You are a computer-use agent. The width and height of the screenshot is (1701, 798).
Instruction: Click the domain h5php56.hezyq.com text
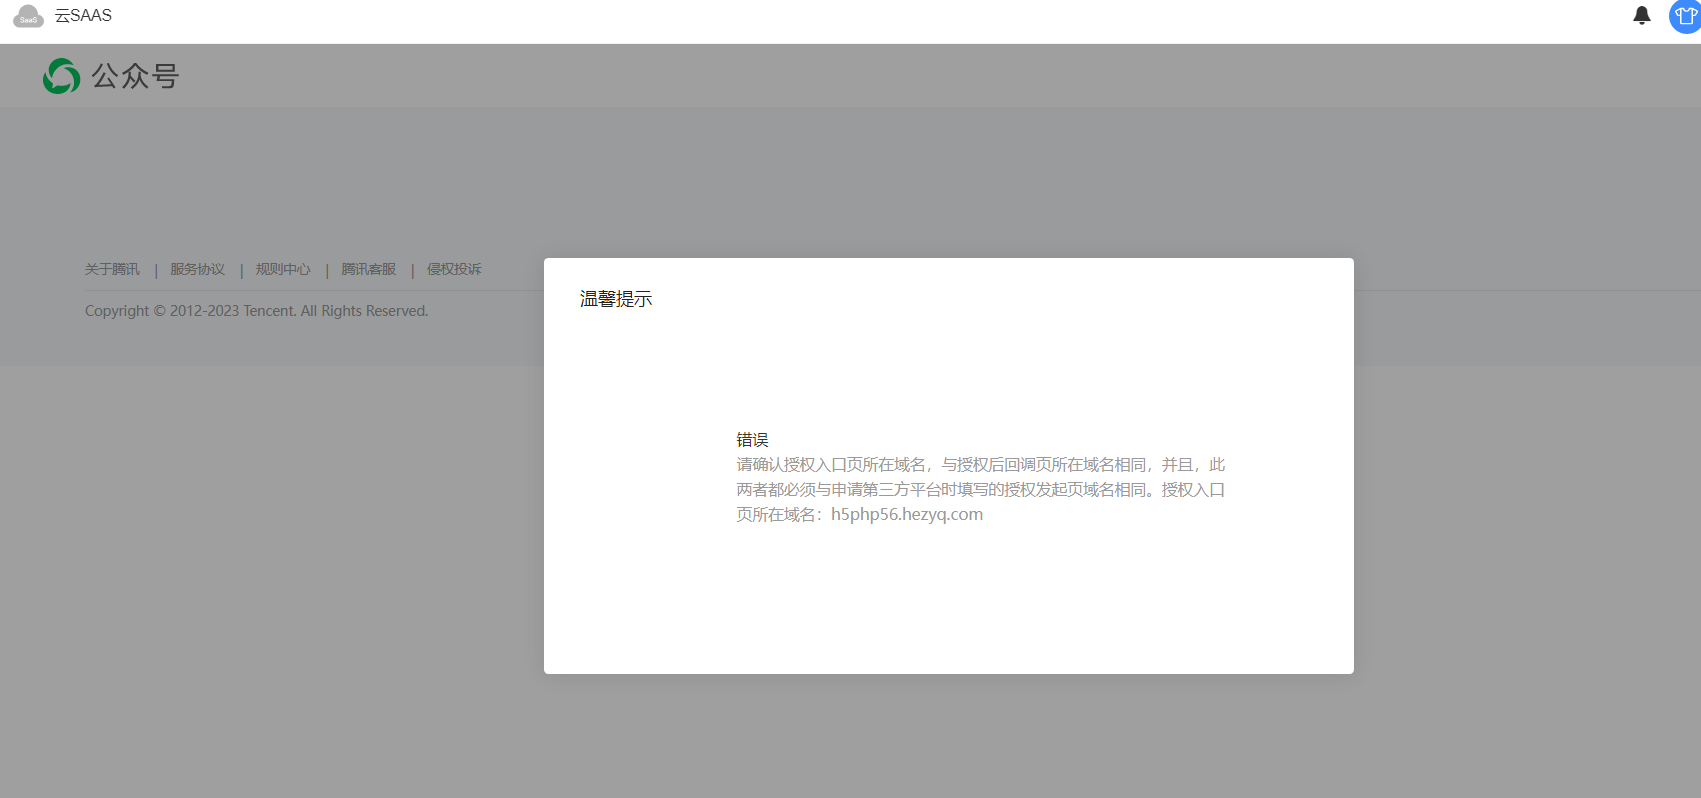pyautogui.click(x=907, y=515)
